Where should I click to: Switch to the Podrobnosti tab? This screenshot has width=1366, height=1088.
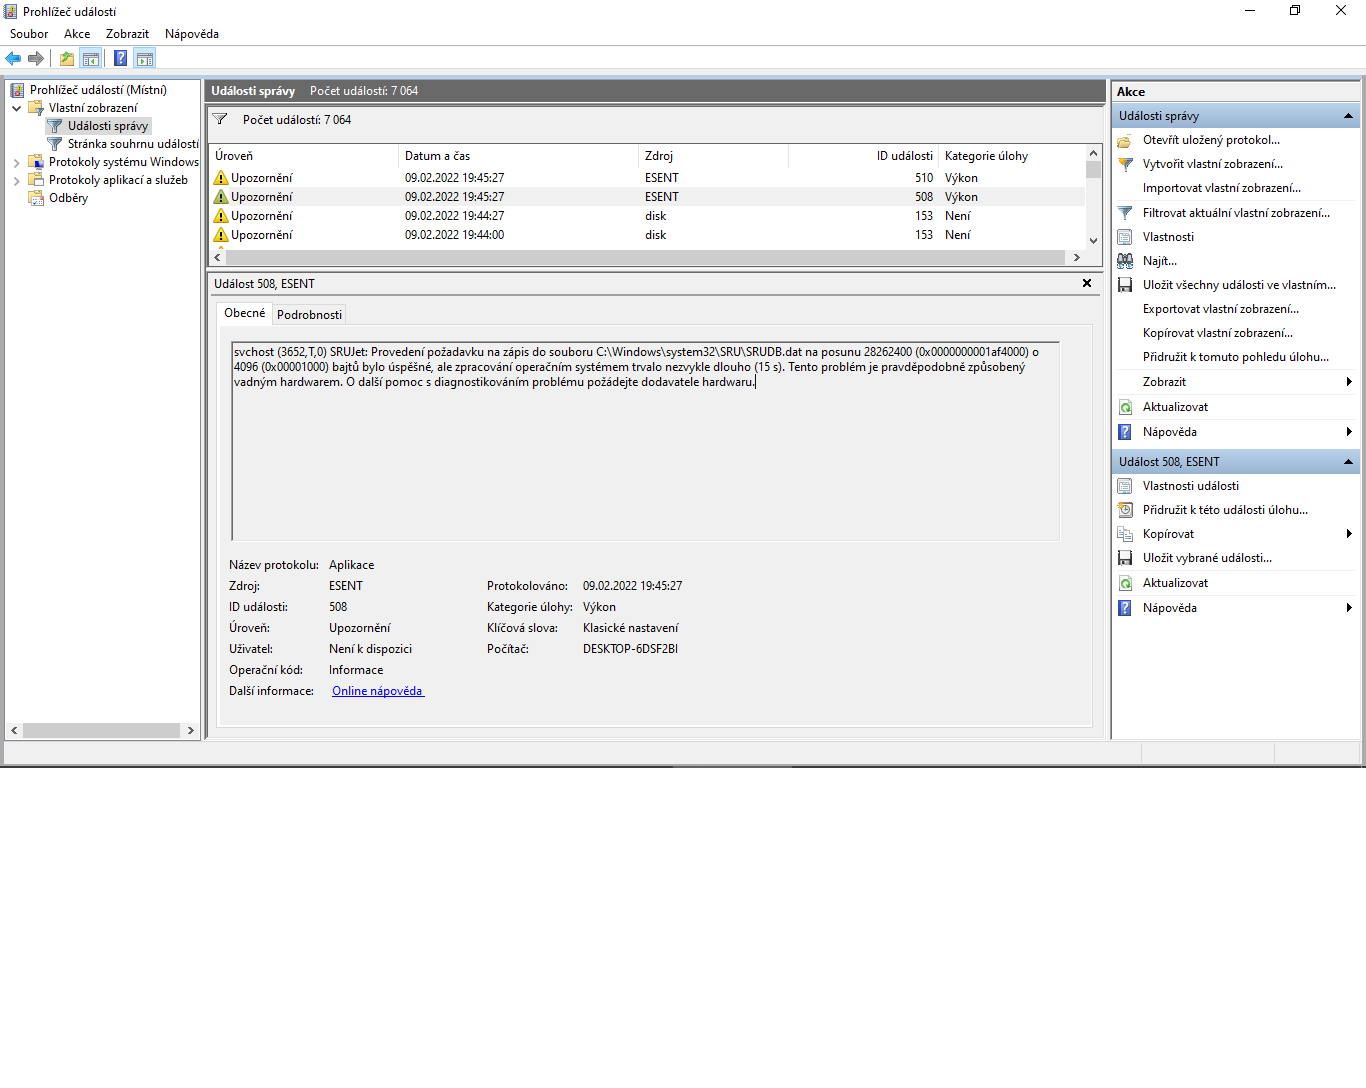pos(310,315)
